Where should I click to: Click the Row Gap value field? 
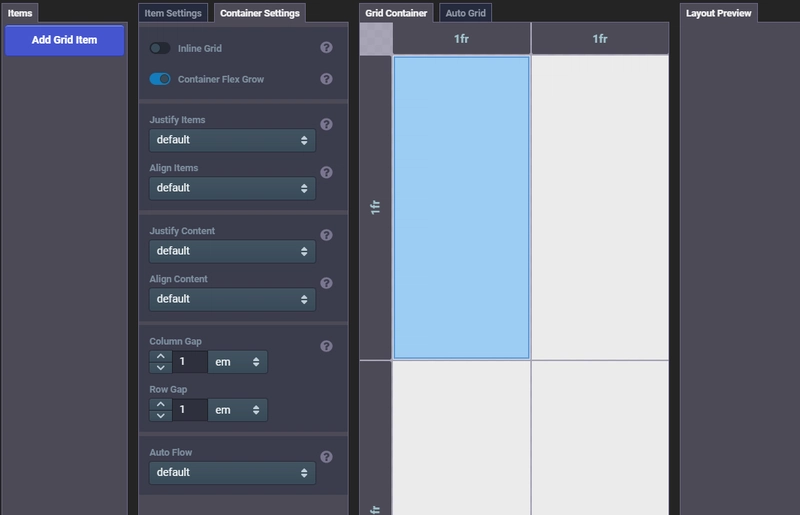[x=190, y=410]
